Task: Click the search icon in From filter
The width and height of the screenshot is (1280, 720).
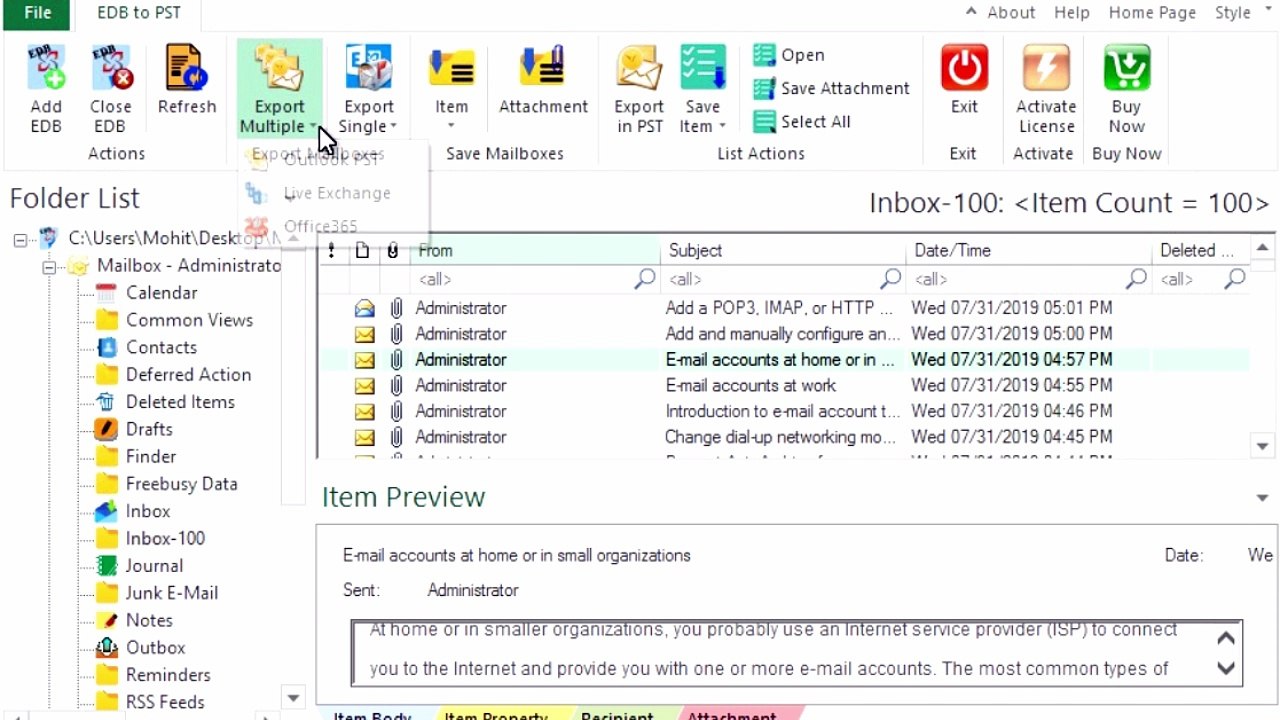Action: tap(645, 279)
